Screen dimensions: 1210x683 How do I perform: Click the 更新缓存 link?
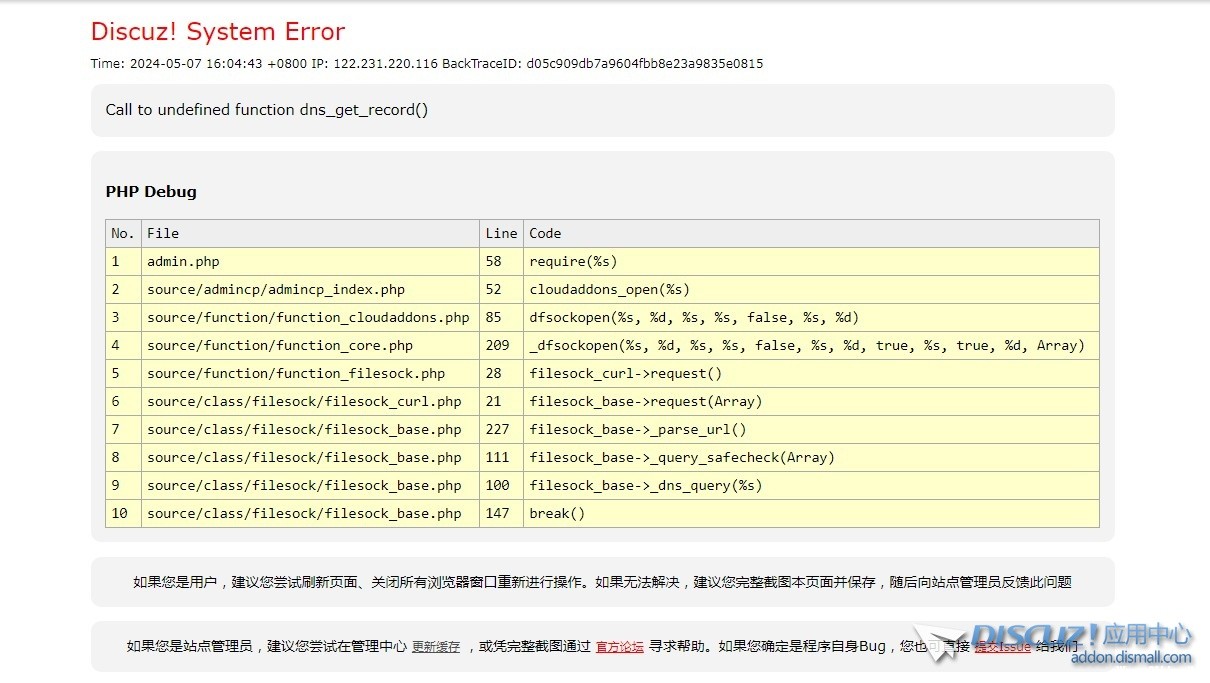pos(436,647)
